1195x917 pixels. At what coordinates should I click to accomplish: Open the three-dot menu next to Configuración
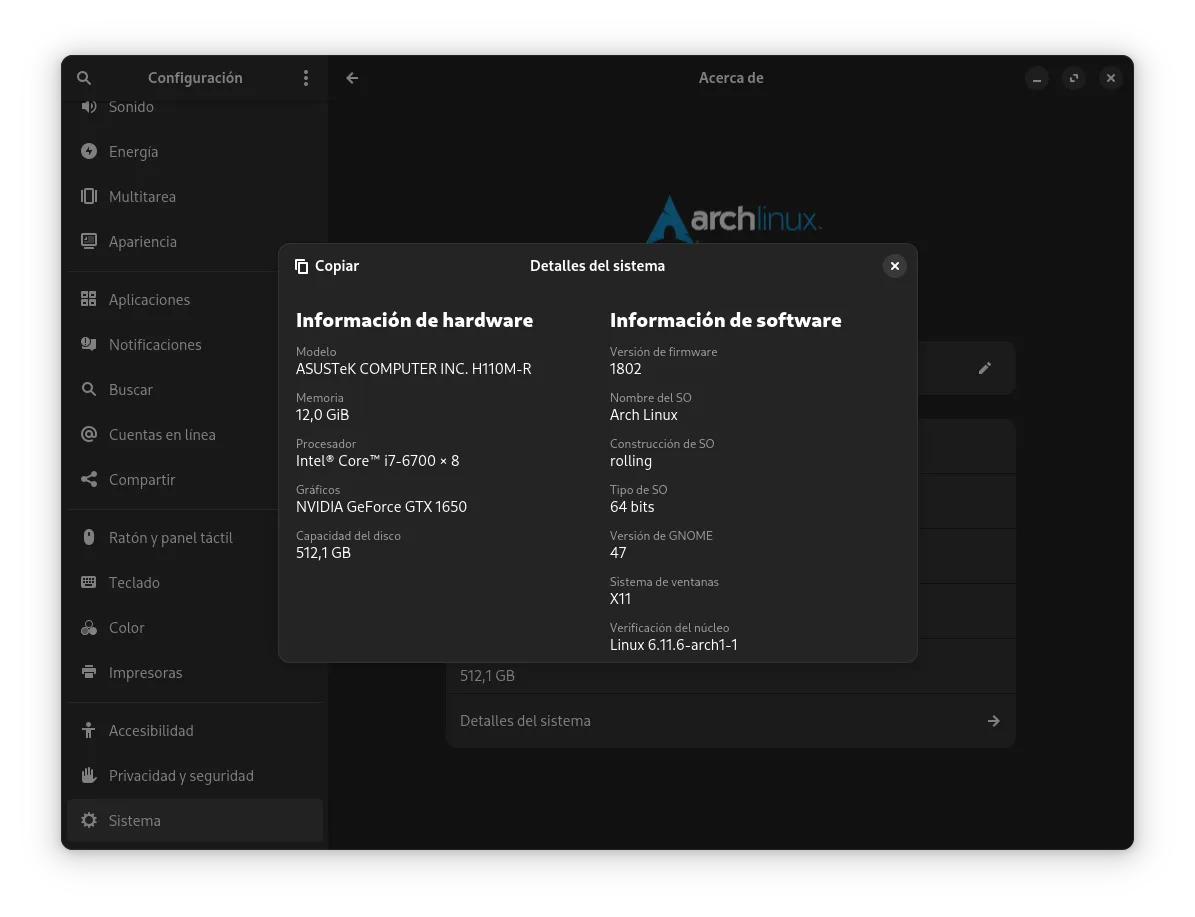306,78
